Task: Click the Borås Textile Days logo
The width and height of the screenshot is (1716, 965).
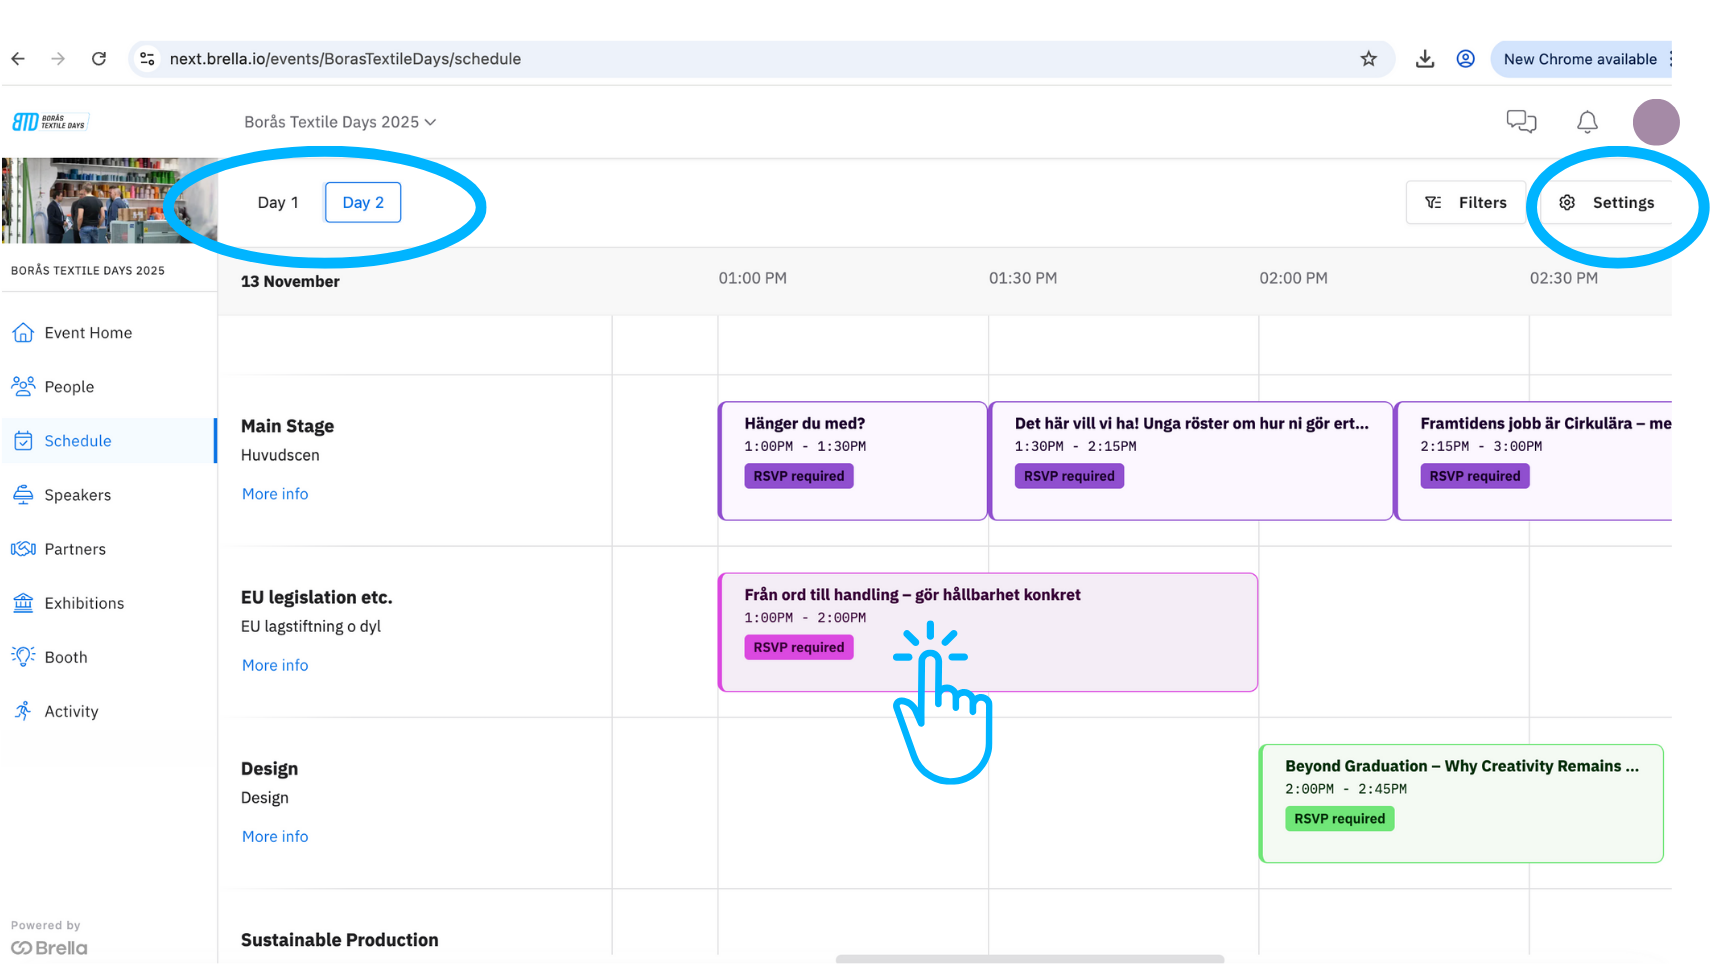Action: click(x=50, y=122)
